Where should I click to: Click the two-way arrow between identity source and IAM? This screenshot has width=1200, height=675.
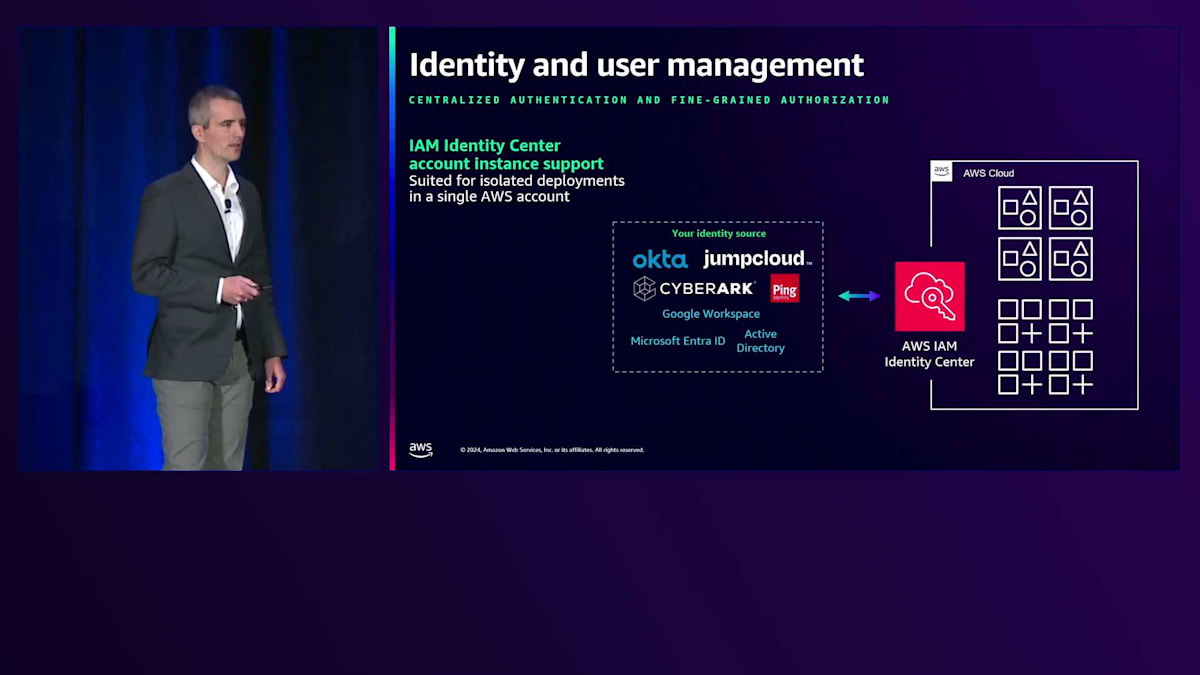[x=859, y=296]
